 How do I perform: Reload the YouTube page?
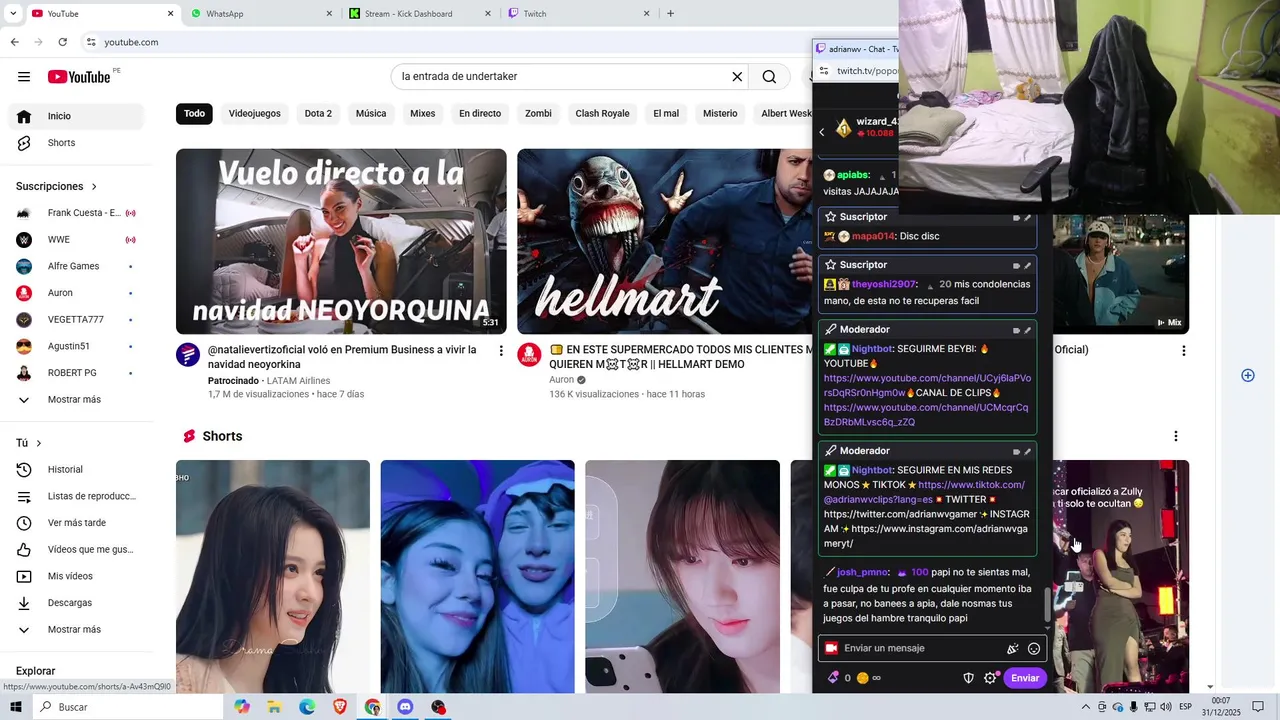pos(63,42)
